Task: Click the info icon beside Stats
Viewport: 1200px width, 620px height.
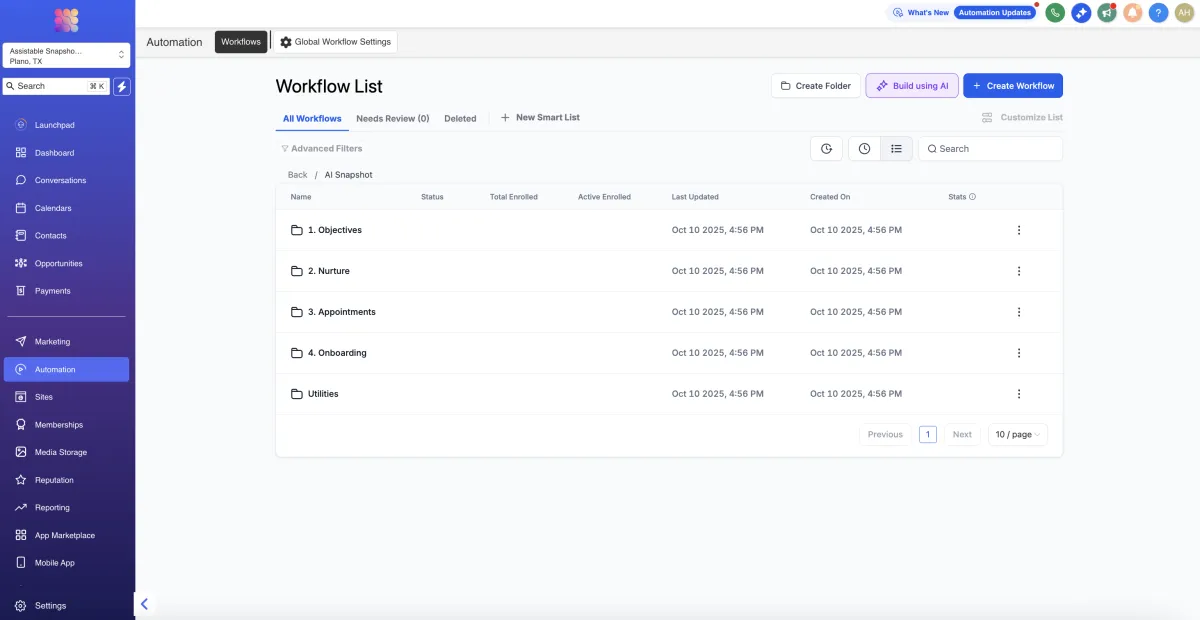Action: pyautogui.click(x=972, y=197)
